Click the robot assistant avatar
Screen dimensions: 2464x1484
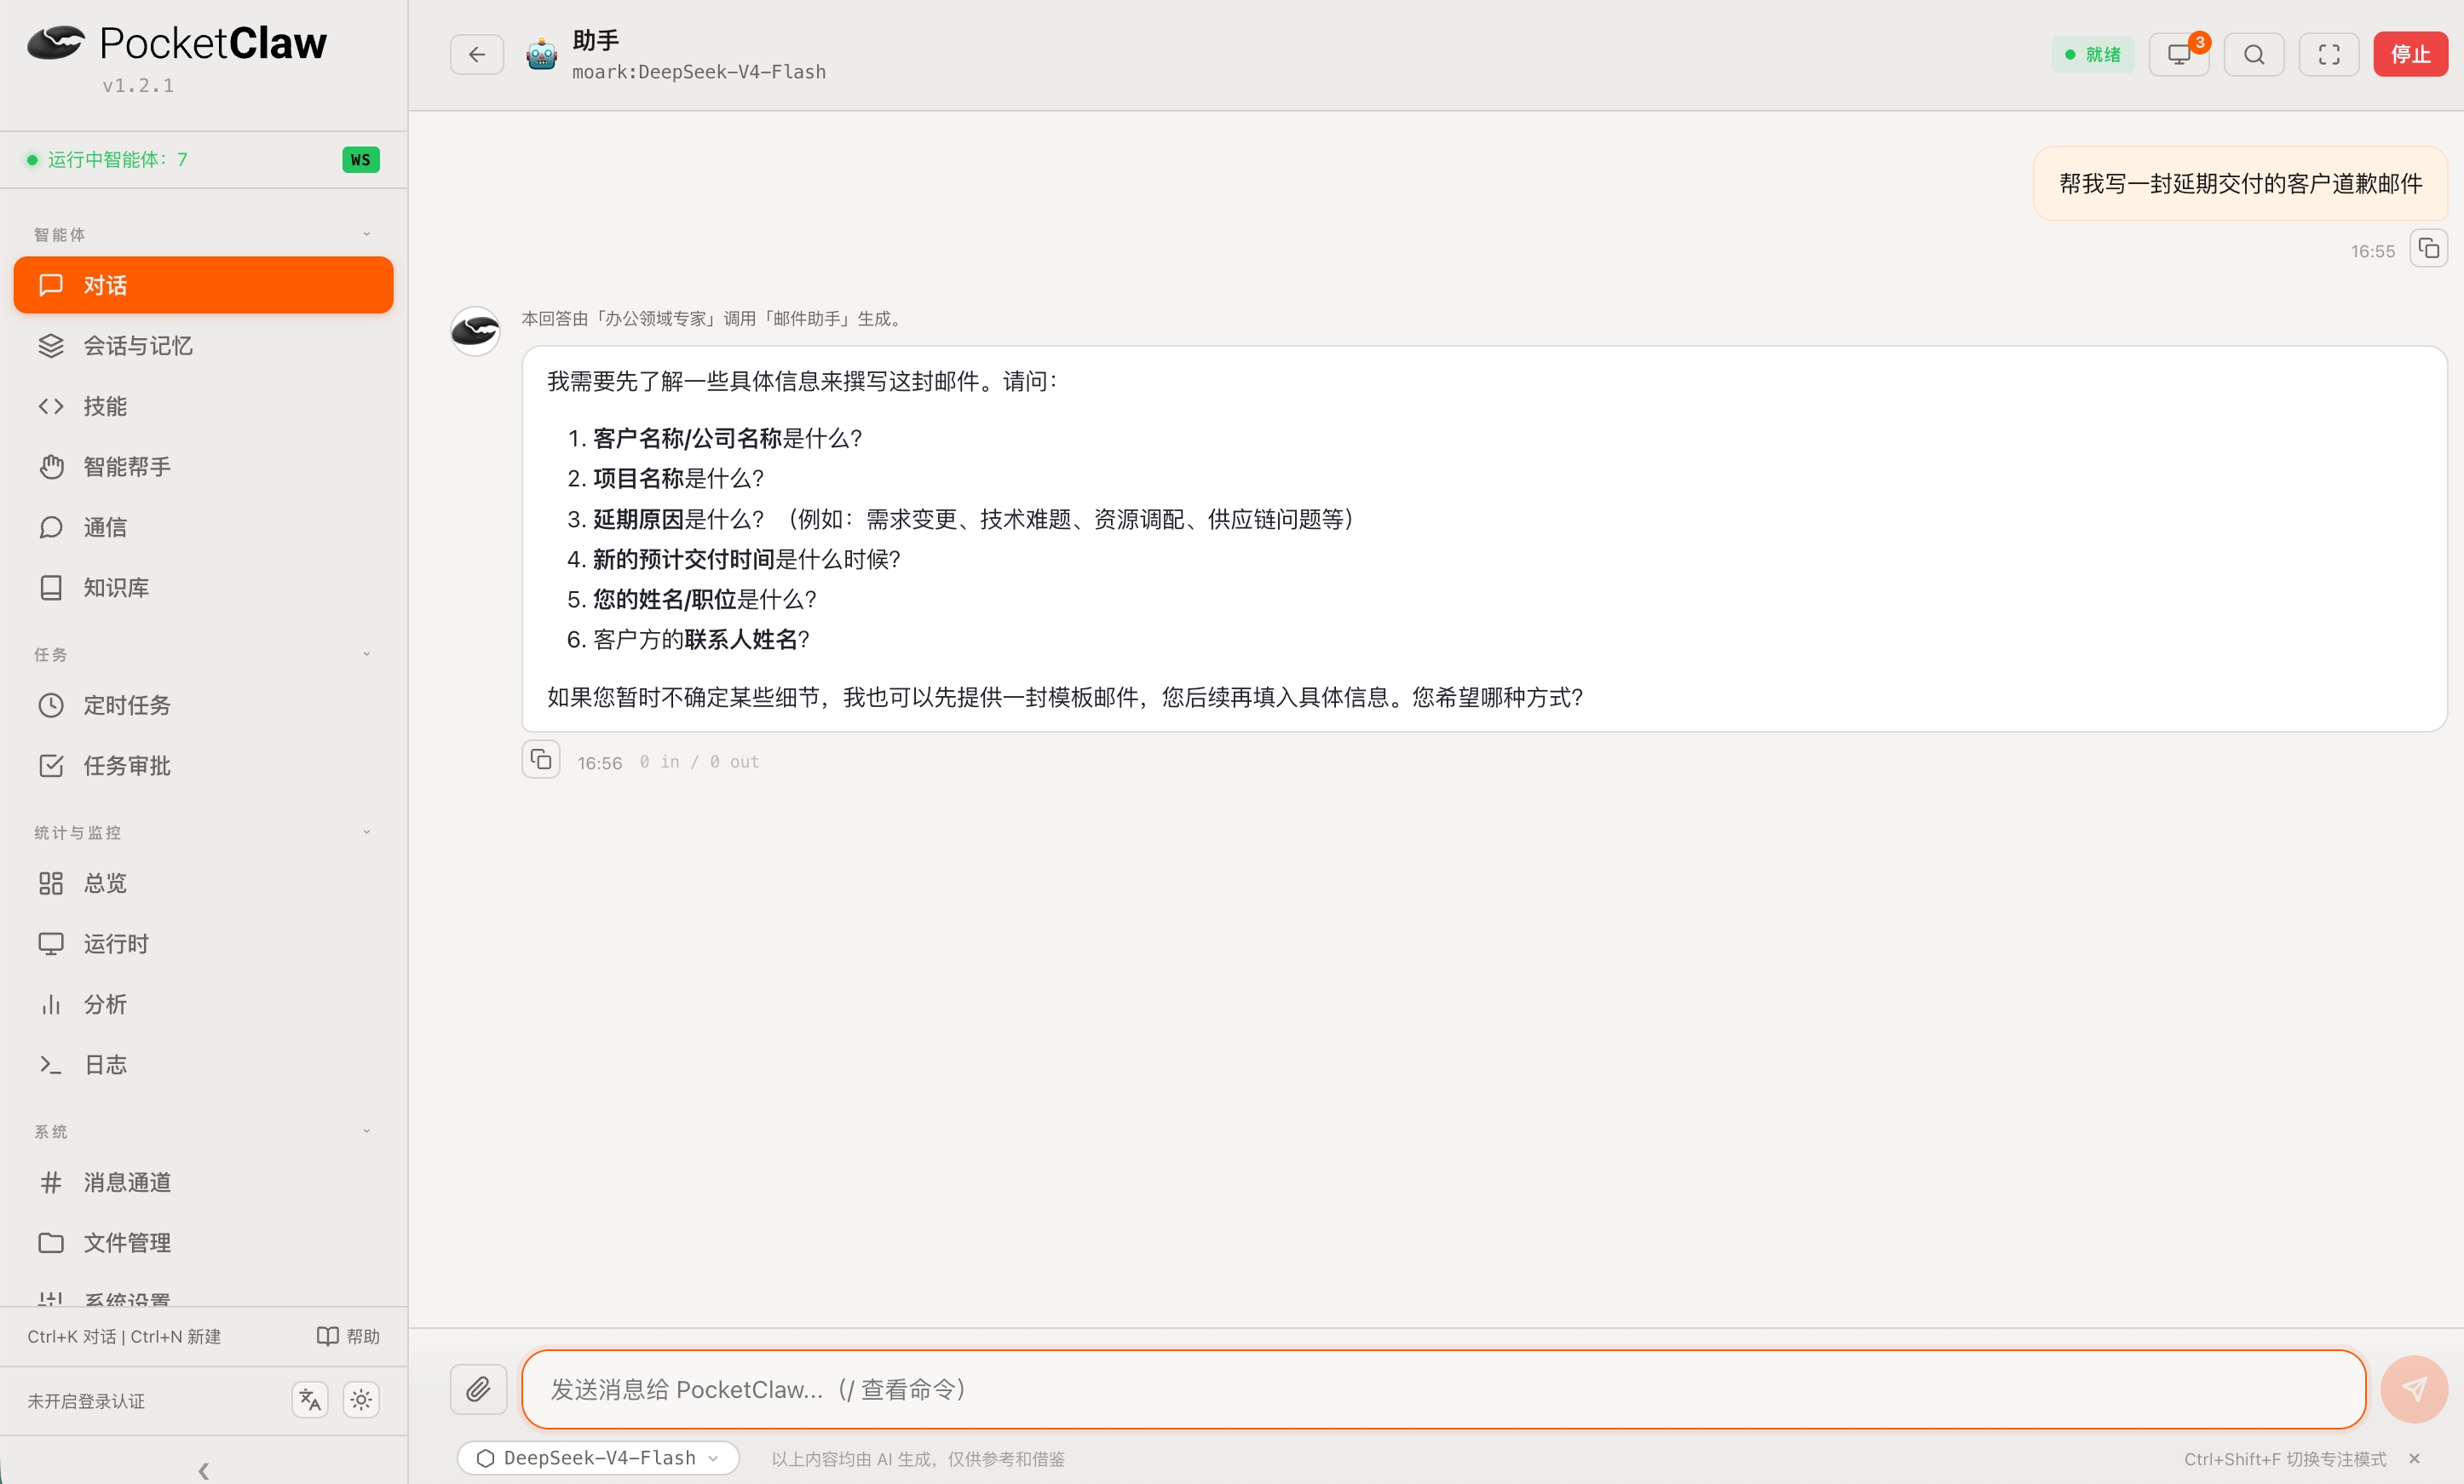click(541, 54)
